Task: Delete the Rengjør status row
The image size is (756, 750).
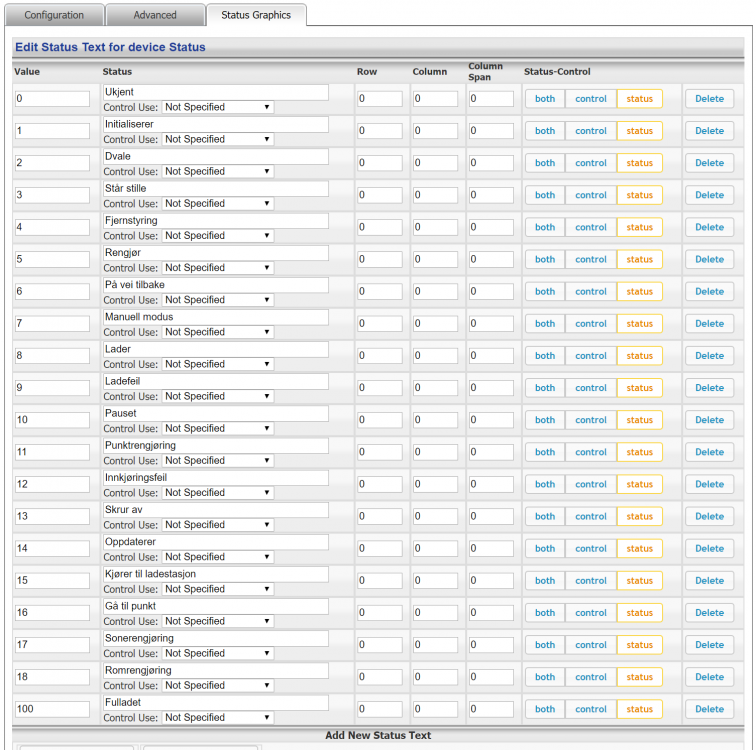Action: click(709, 259)
